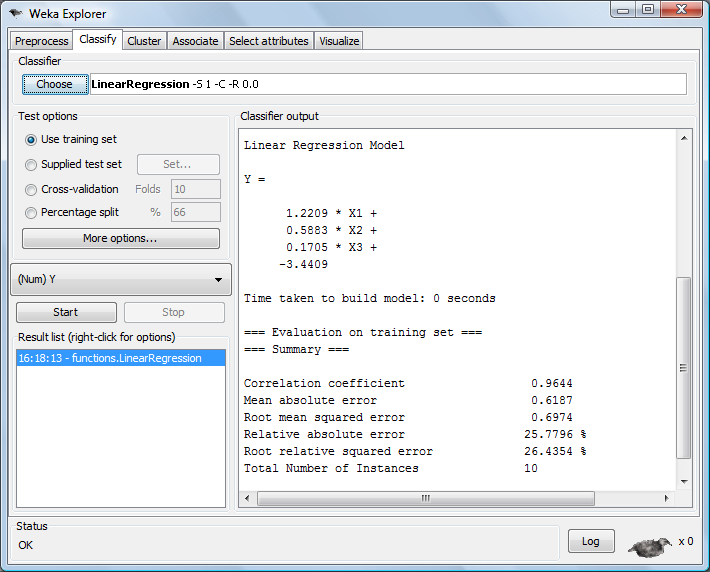Click the LinearRegression options text field

(388, 84)
